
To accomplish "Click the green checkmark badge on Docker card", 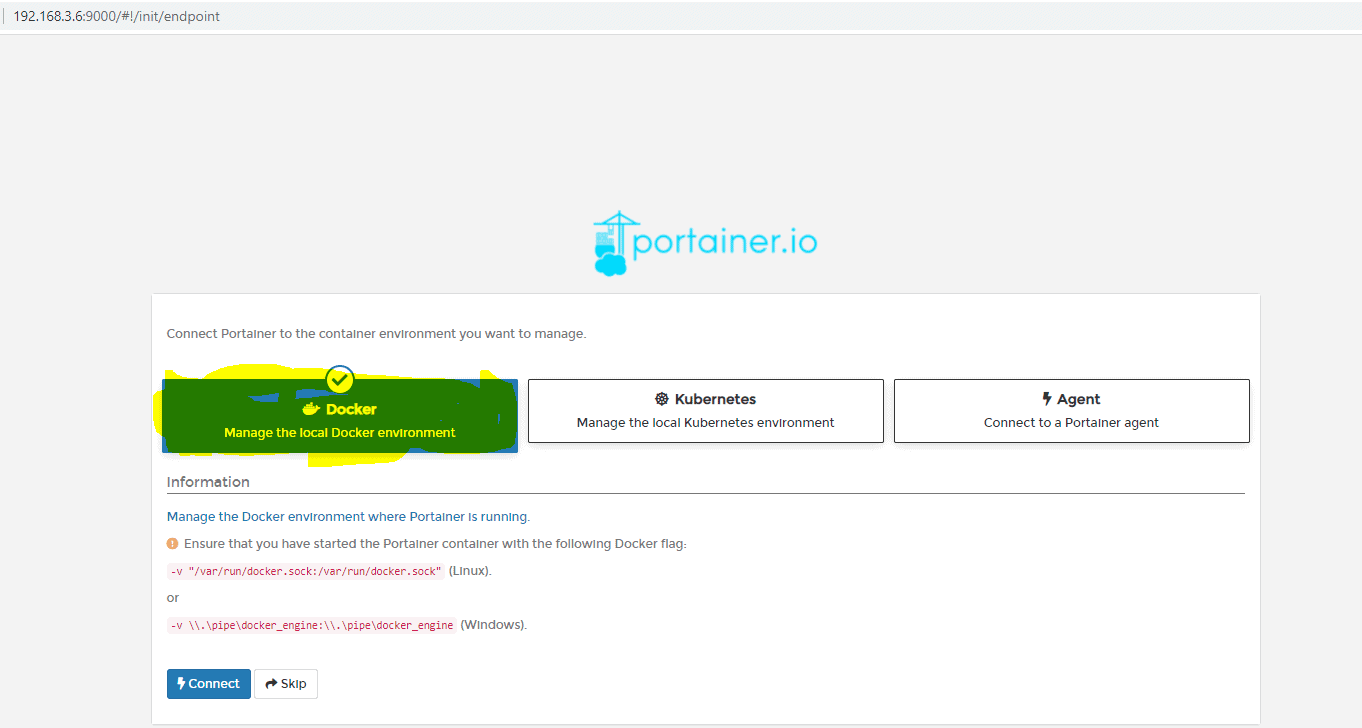I will (339, 379).
